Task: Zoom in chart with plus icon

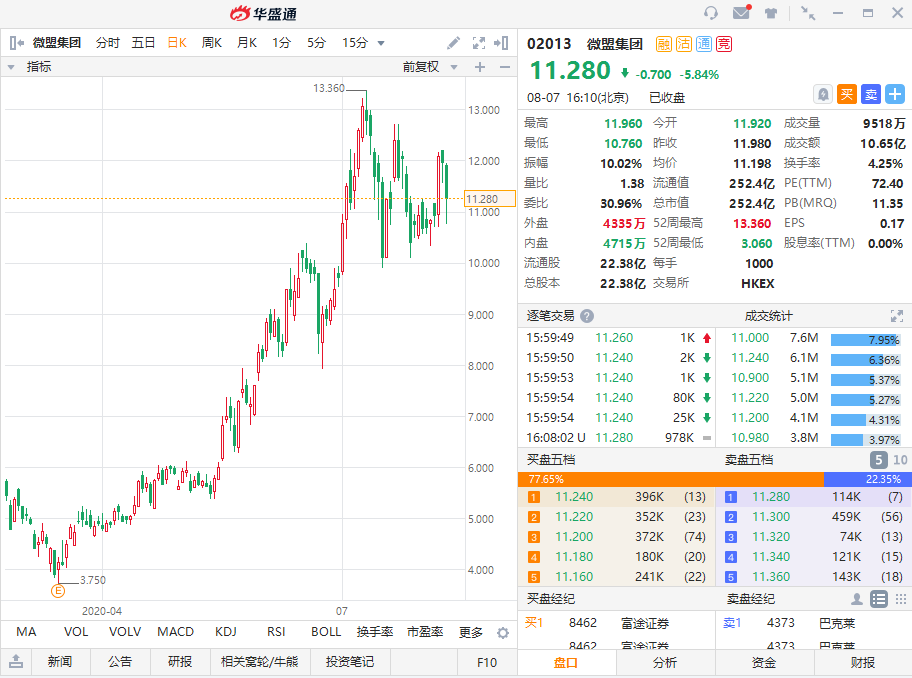Action: (x=480, y=67)
